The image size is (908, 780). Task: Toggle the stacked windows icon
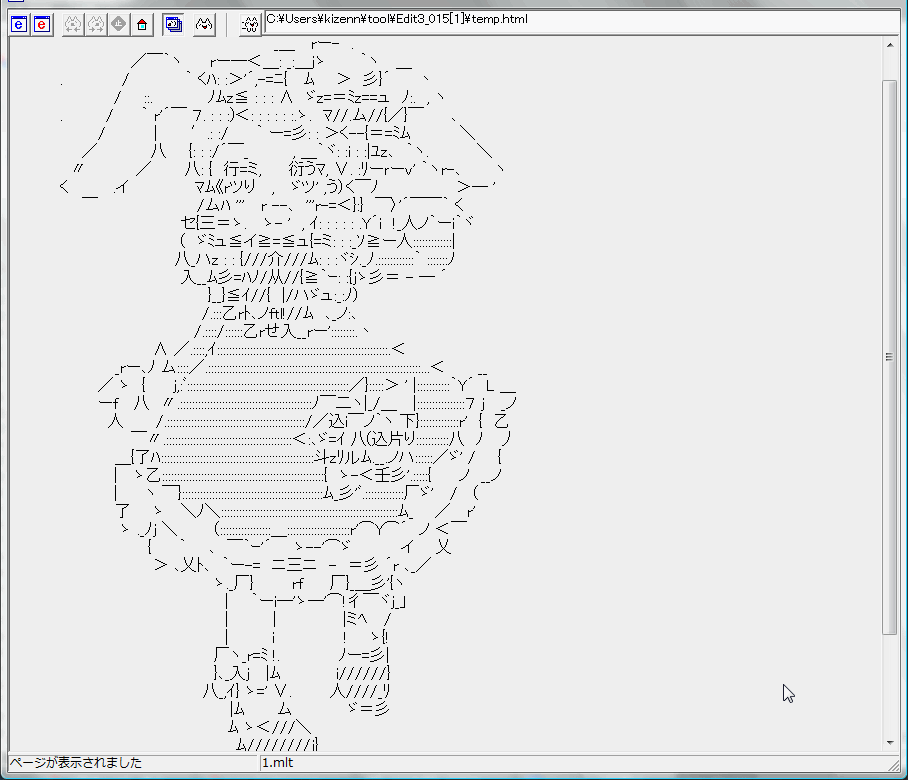pos(173,24)
